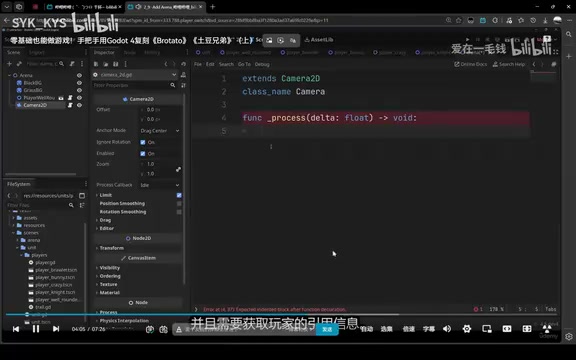
Task: Open scene instance icon on PlayerWellRou node
Action: (x=61, y=98)
